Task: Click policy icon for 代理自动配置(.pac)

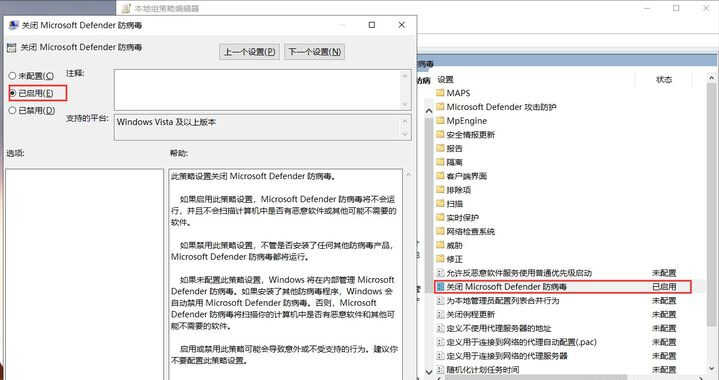Action: click(x=440, y=342)
